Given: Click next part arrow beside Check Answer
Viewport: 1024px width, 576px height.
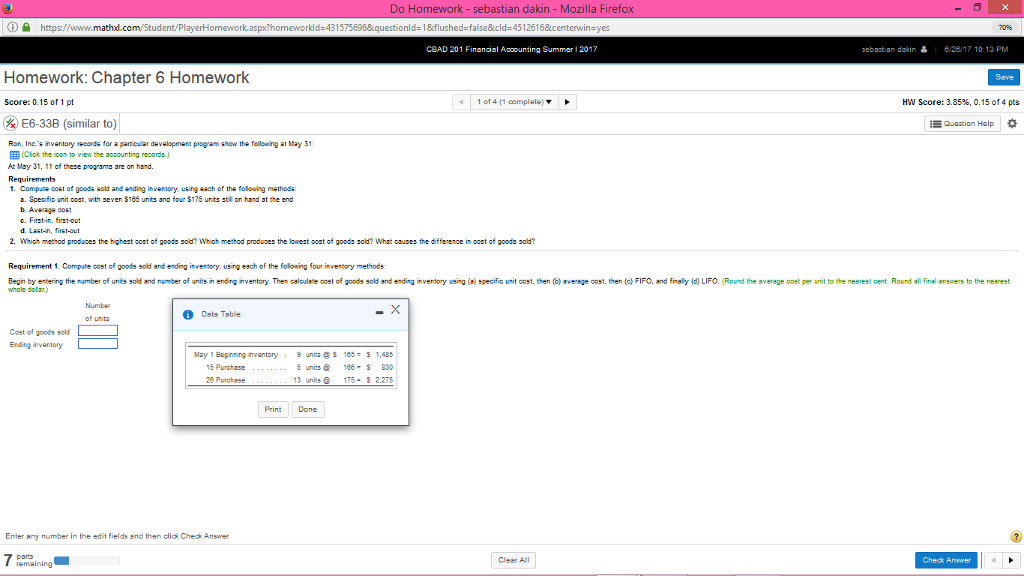Looking at the screenshot, I should pos(1011,560).
